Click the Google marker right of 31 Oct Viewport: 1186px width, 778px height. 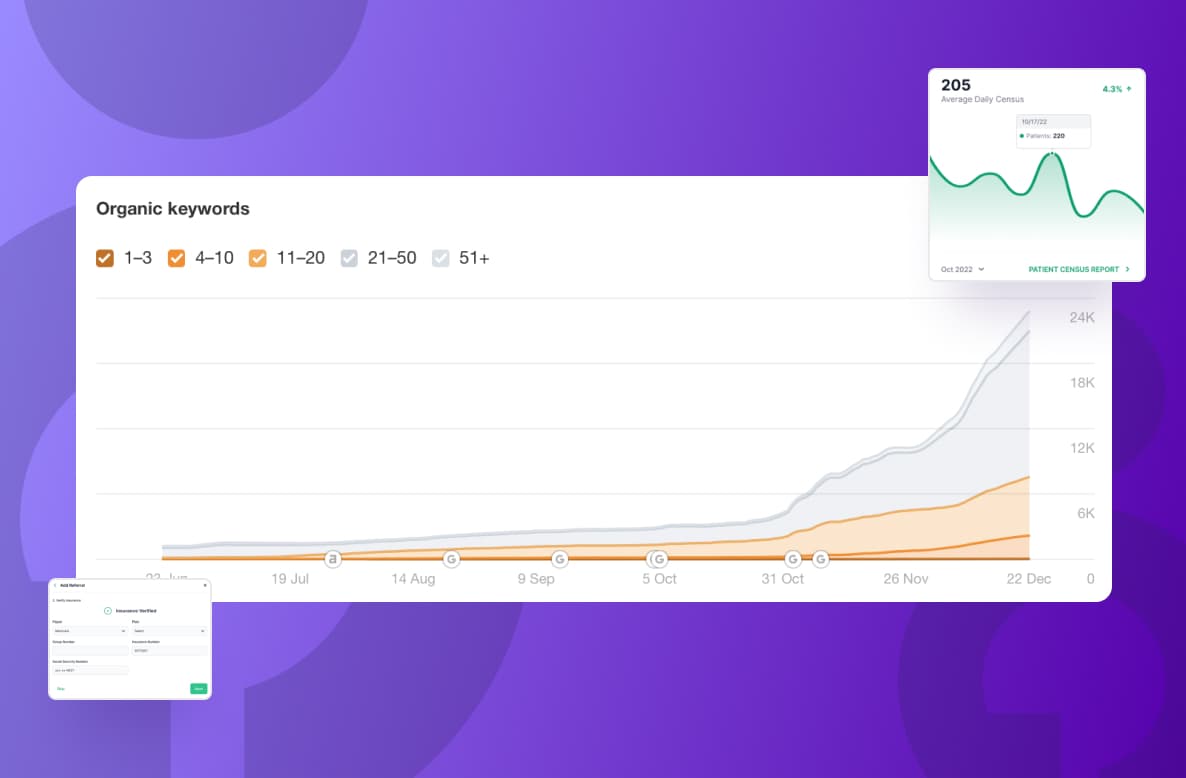[821, 559]
